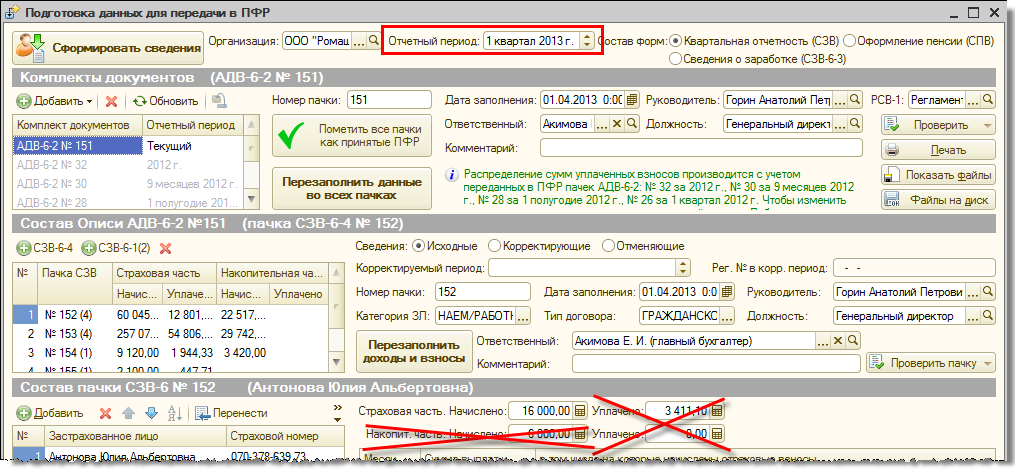Screen dimensions: 1015x470
Task: Click upper Комментарий input field
Action: coord(702,148)
